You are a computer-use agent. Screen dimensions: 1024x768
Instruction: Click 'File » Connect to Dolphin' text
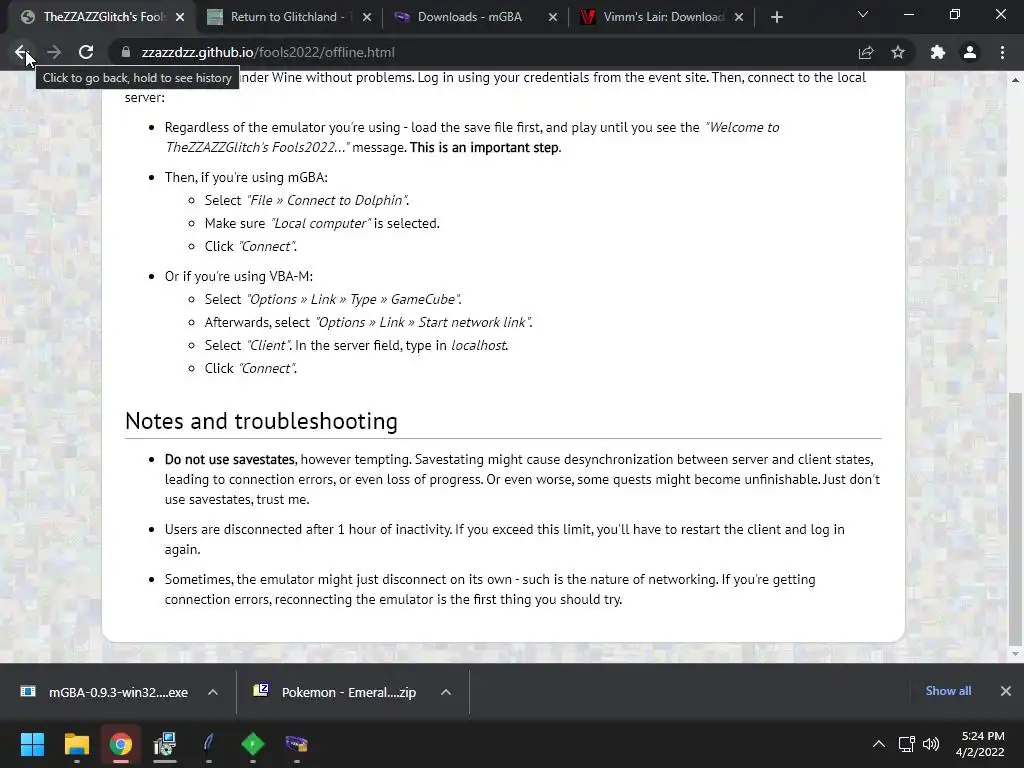[x=327, y=200]
